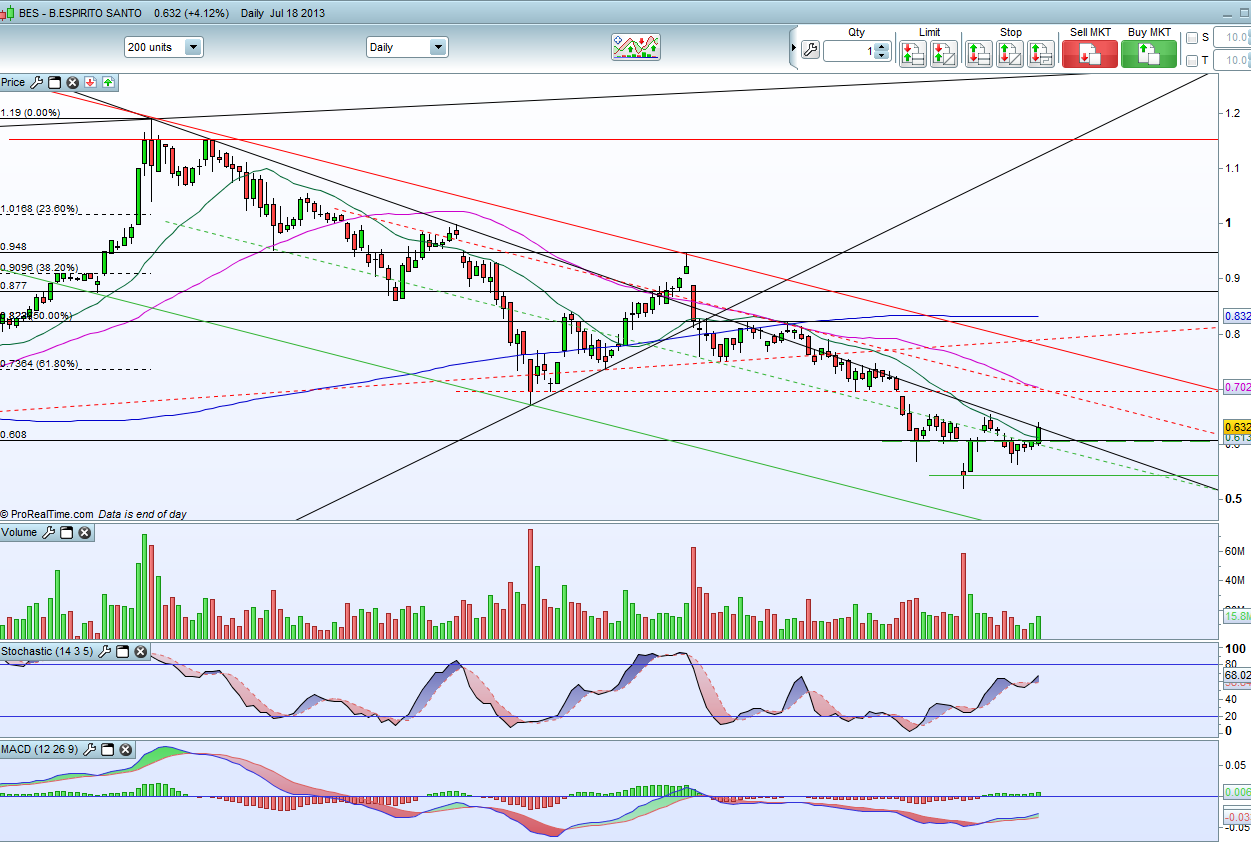Close the MACD indicator panel
Image resolution: width=1251 pixels, height=843 pixels.
(x=128, y=749)
